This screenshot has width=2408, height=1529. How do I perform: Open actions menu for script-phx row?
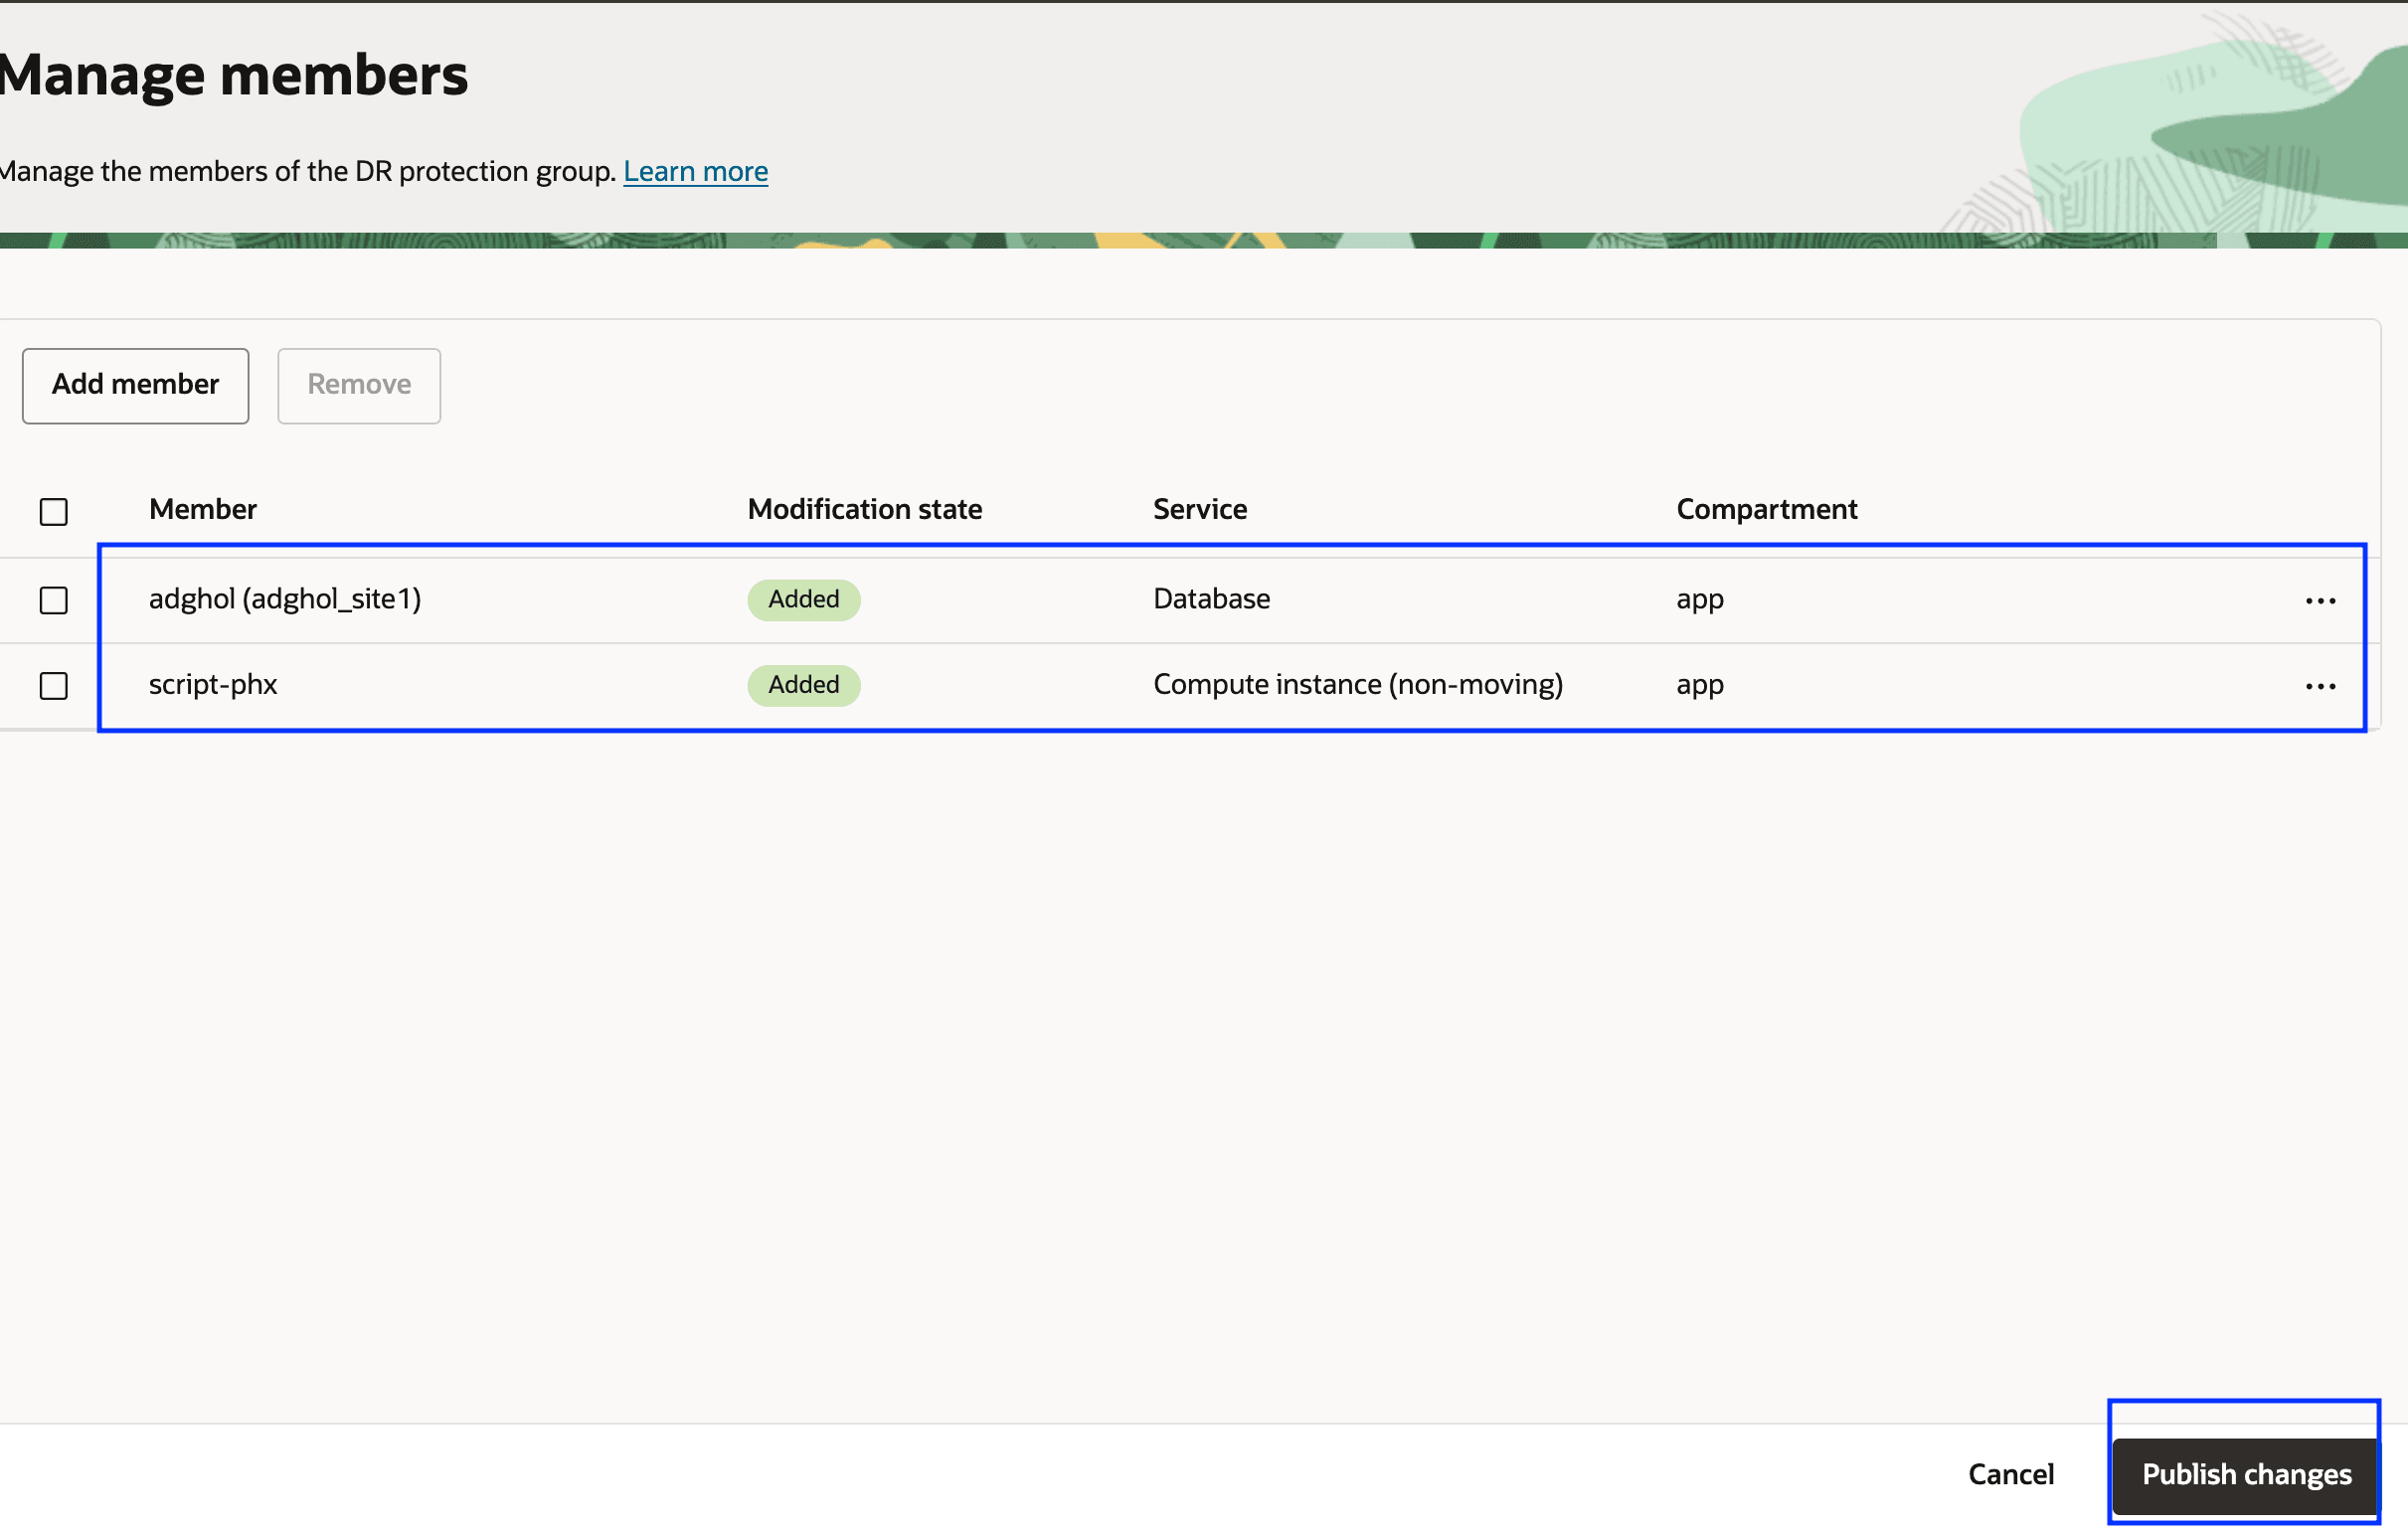click(2319, 686)
